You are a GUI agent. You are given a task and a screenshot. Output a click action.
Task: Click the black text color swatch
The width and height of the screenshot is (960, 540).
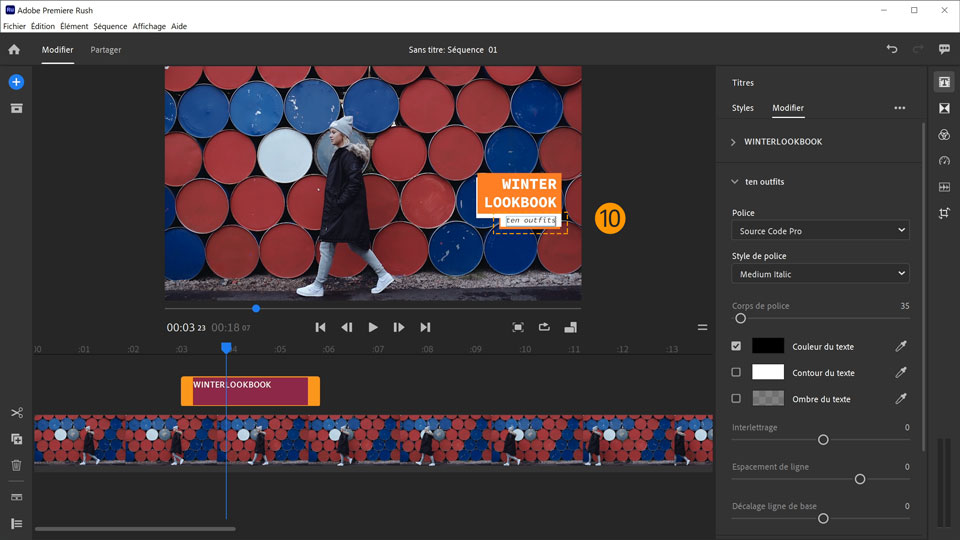click(x=768, y=346)
